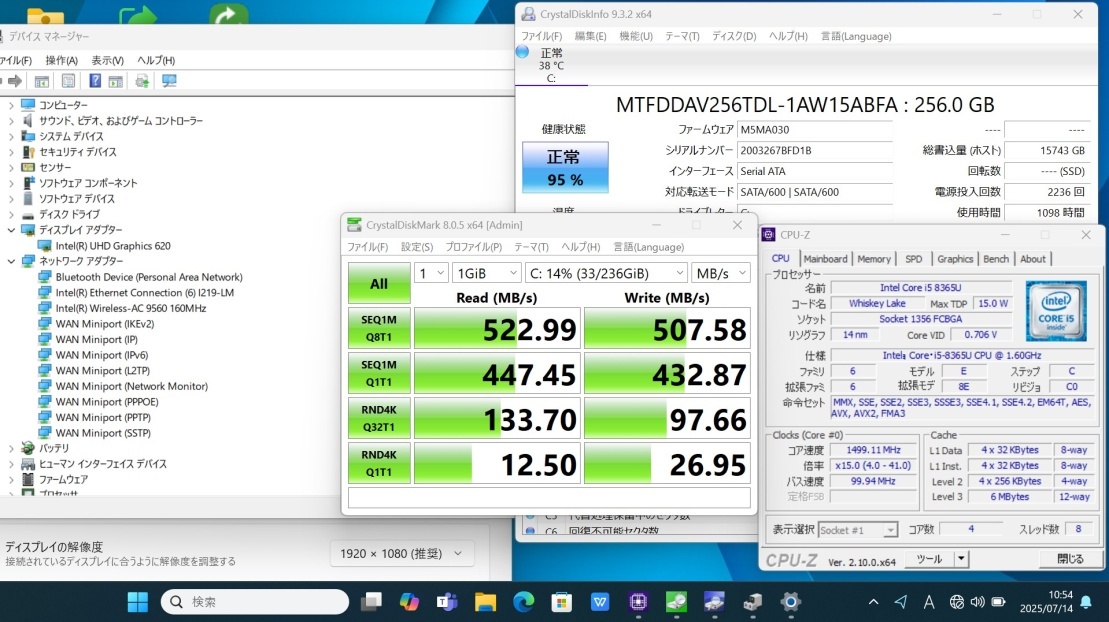Open the blue W app on the taskbar
Screen dimensions: 1109x622
(x=600, y=601)
